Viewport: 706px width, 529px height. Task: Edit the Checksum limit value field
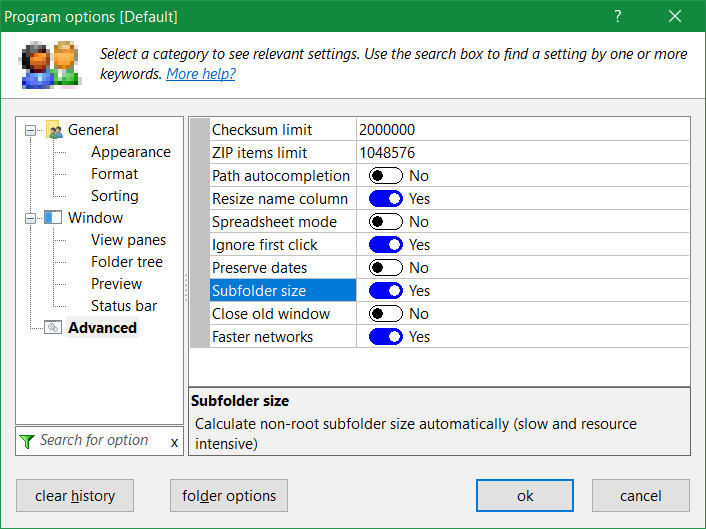[x=520, y=130]
